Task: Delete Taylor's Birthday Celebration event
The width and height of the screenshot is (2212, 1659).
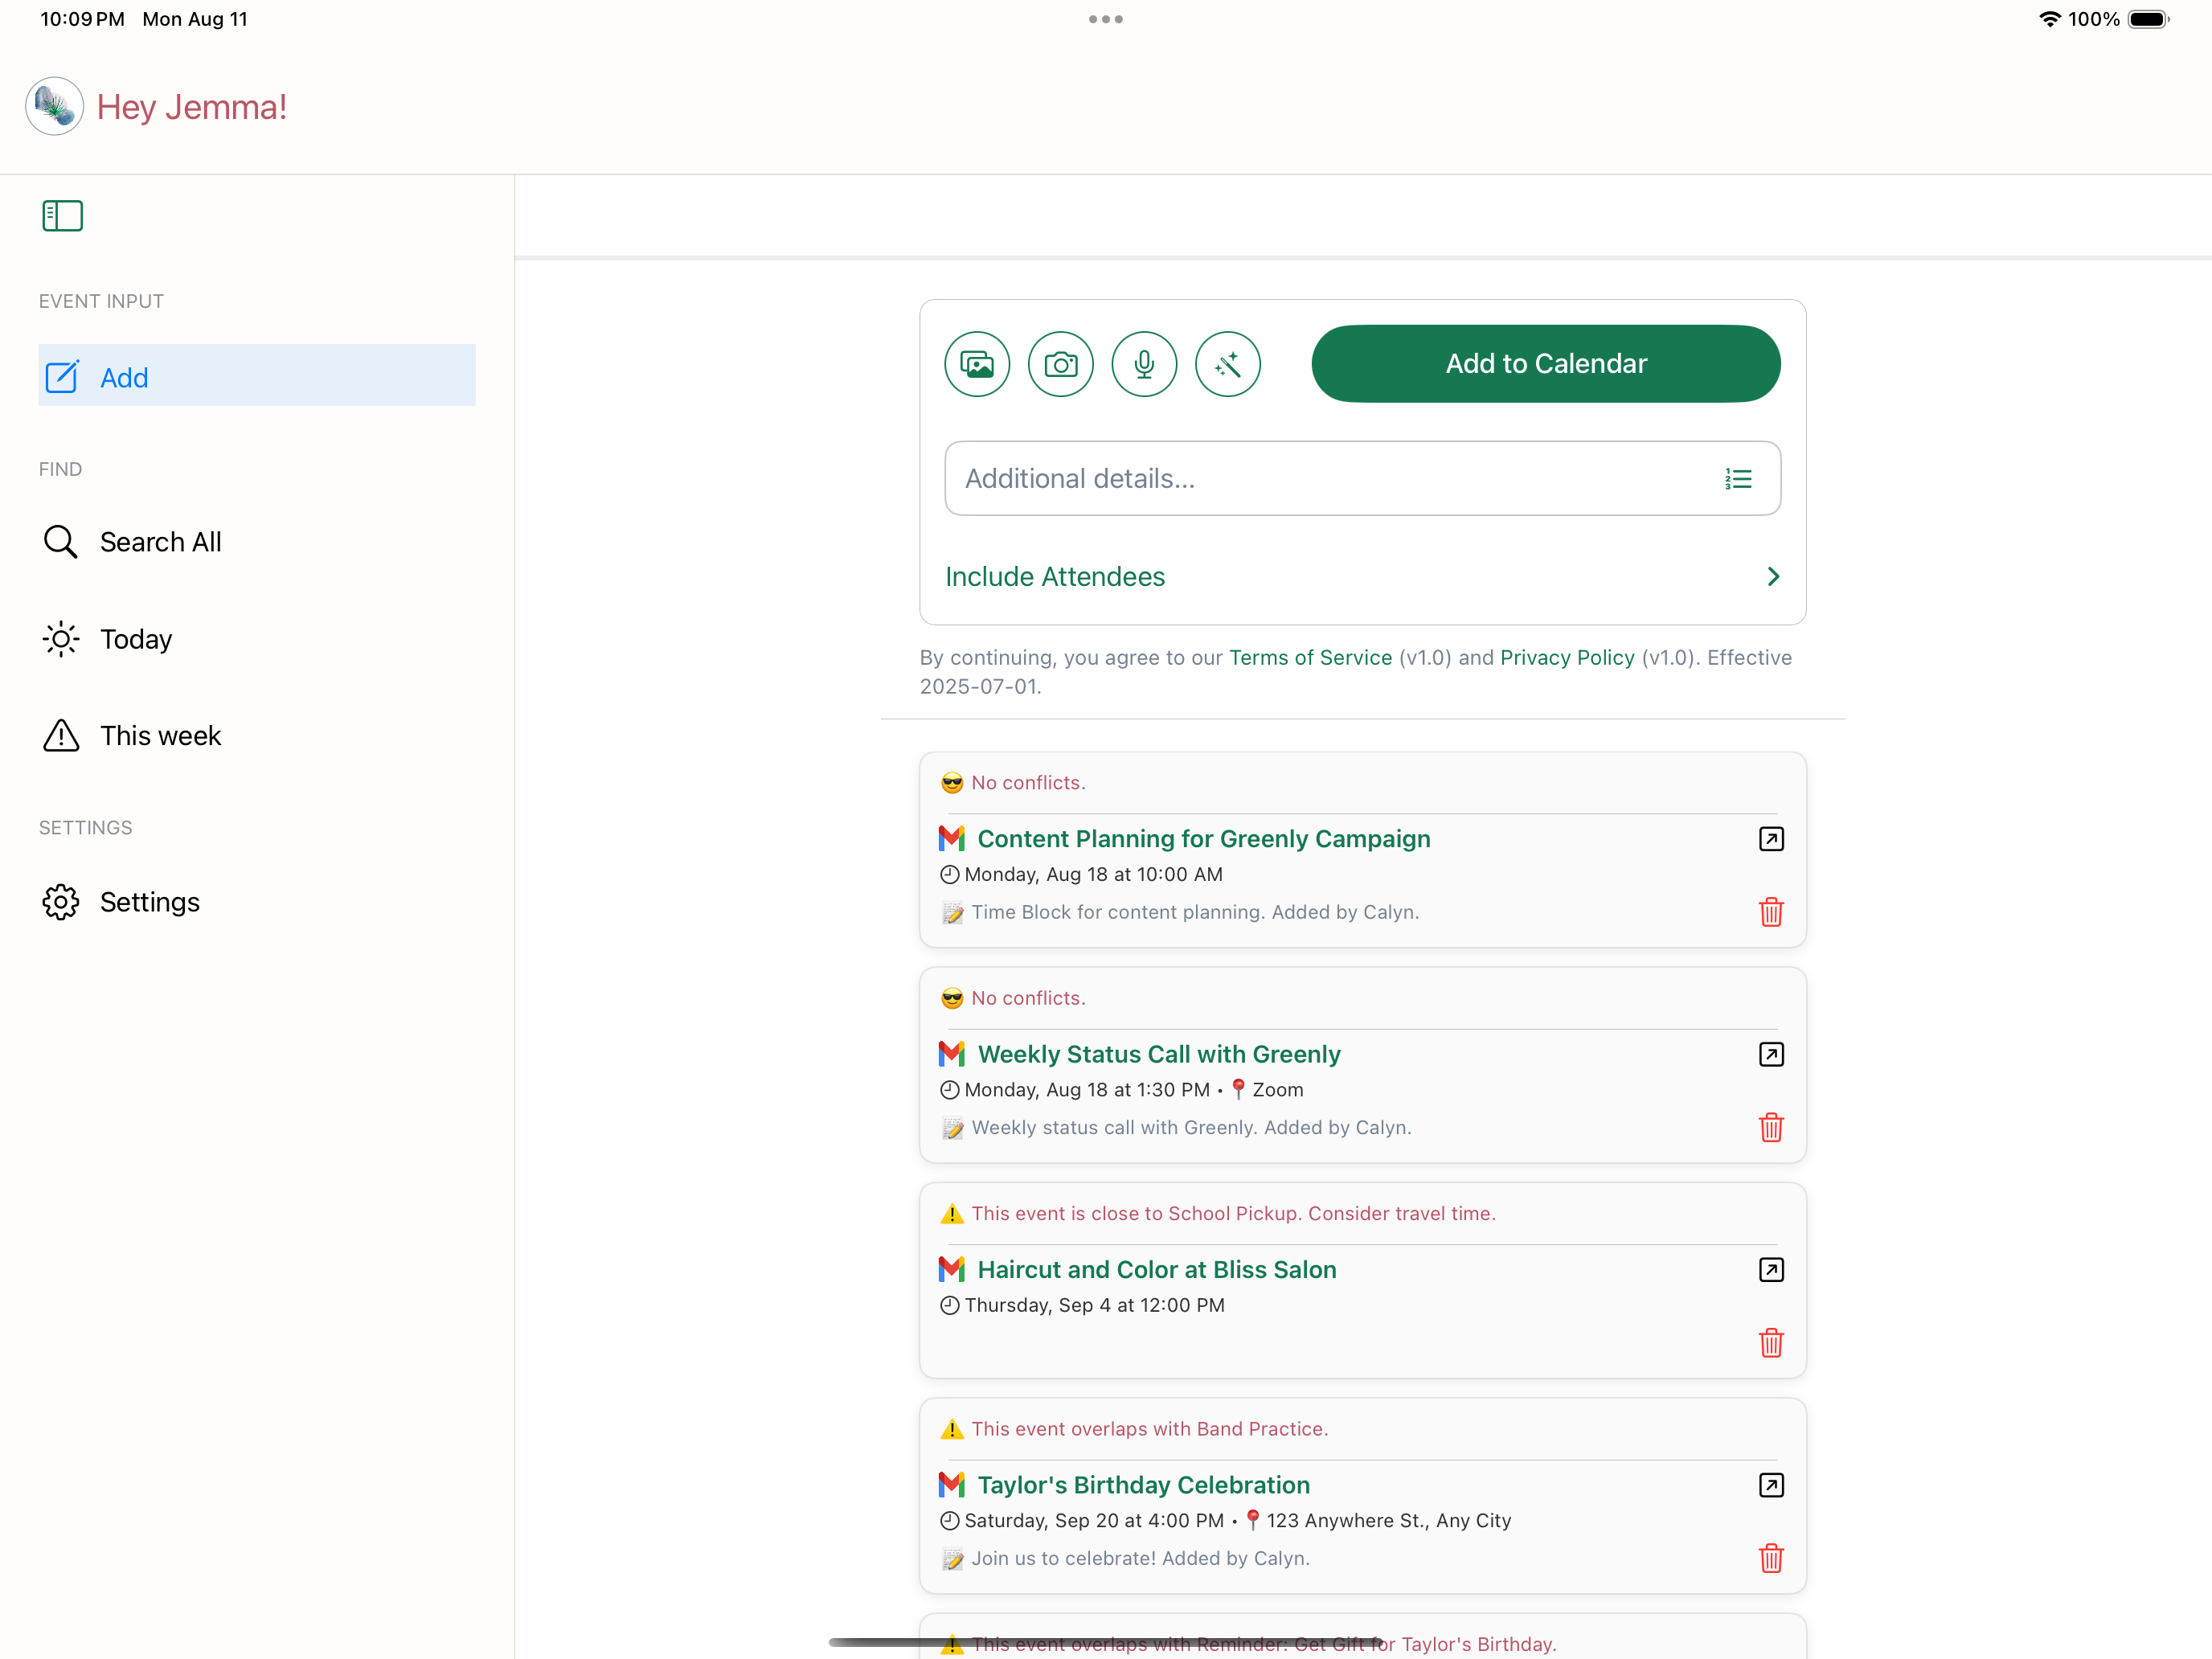Action: (1771, 1558)
